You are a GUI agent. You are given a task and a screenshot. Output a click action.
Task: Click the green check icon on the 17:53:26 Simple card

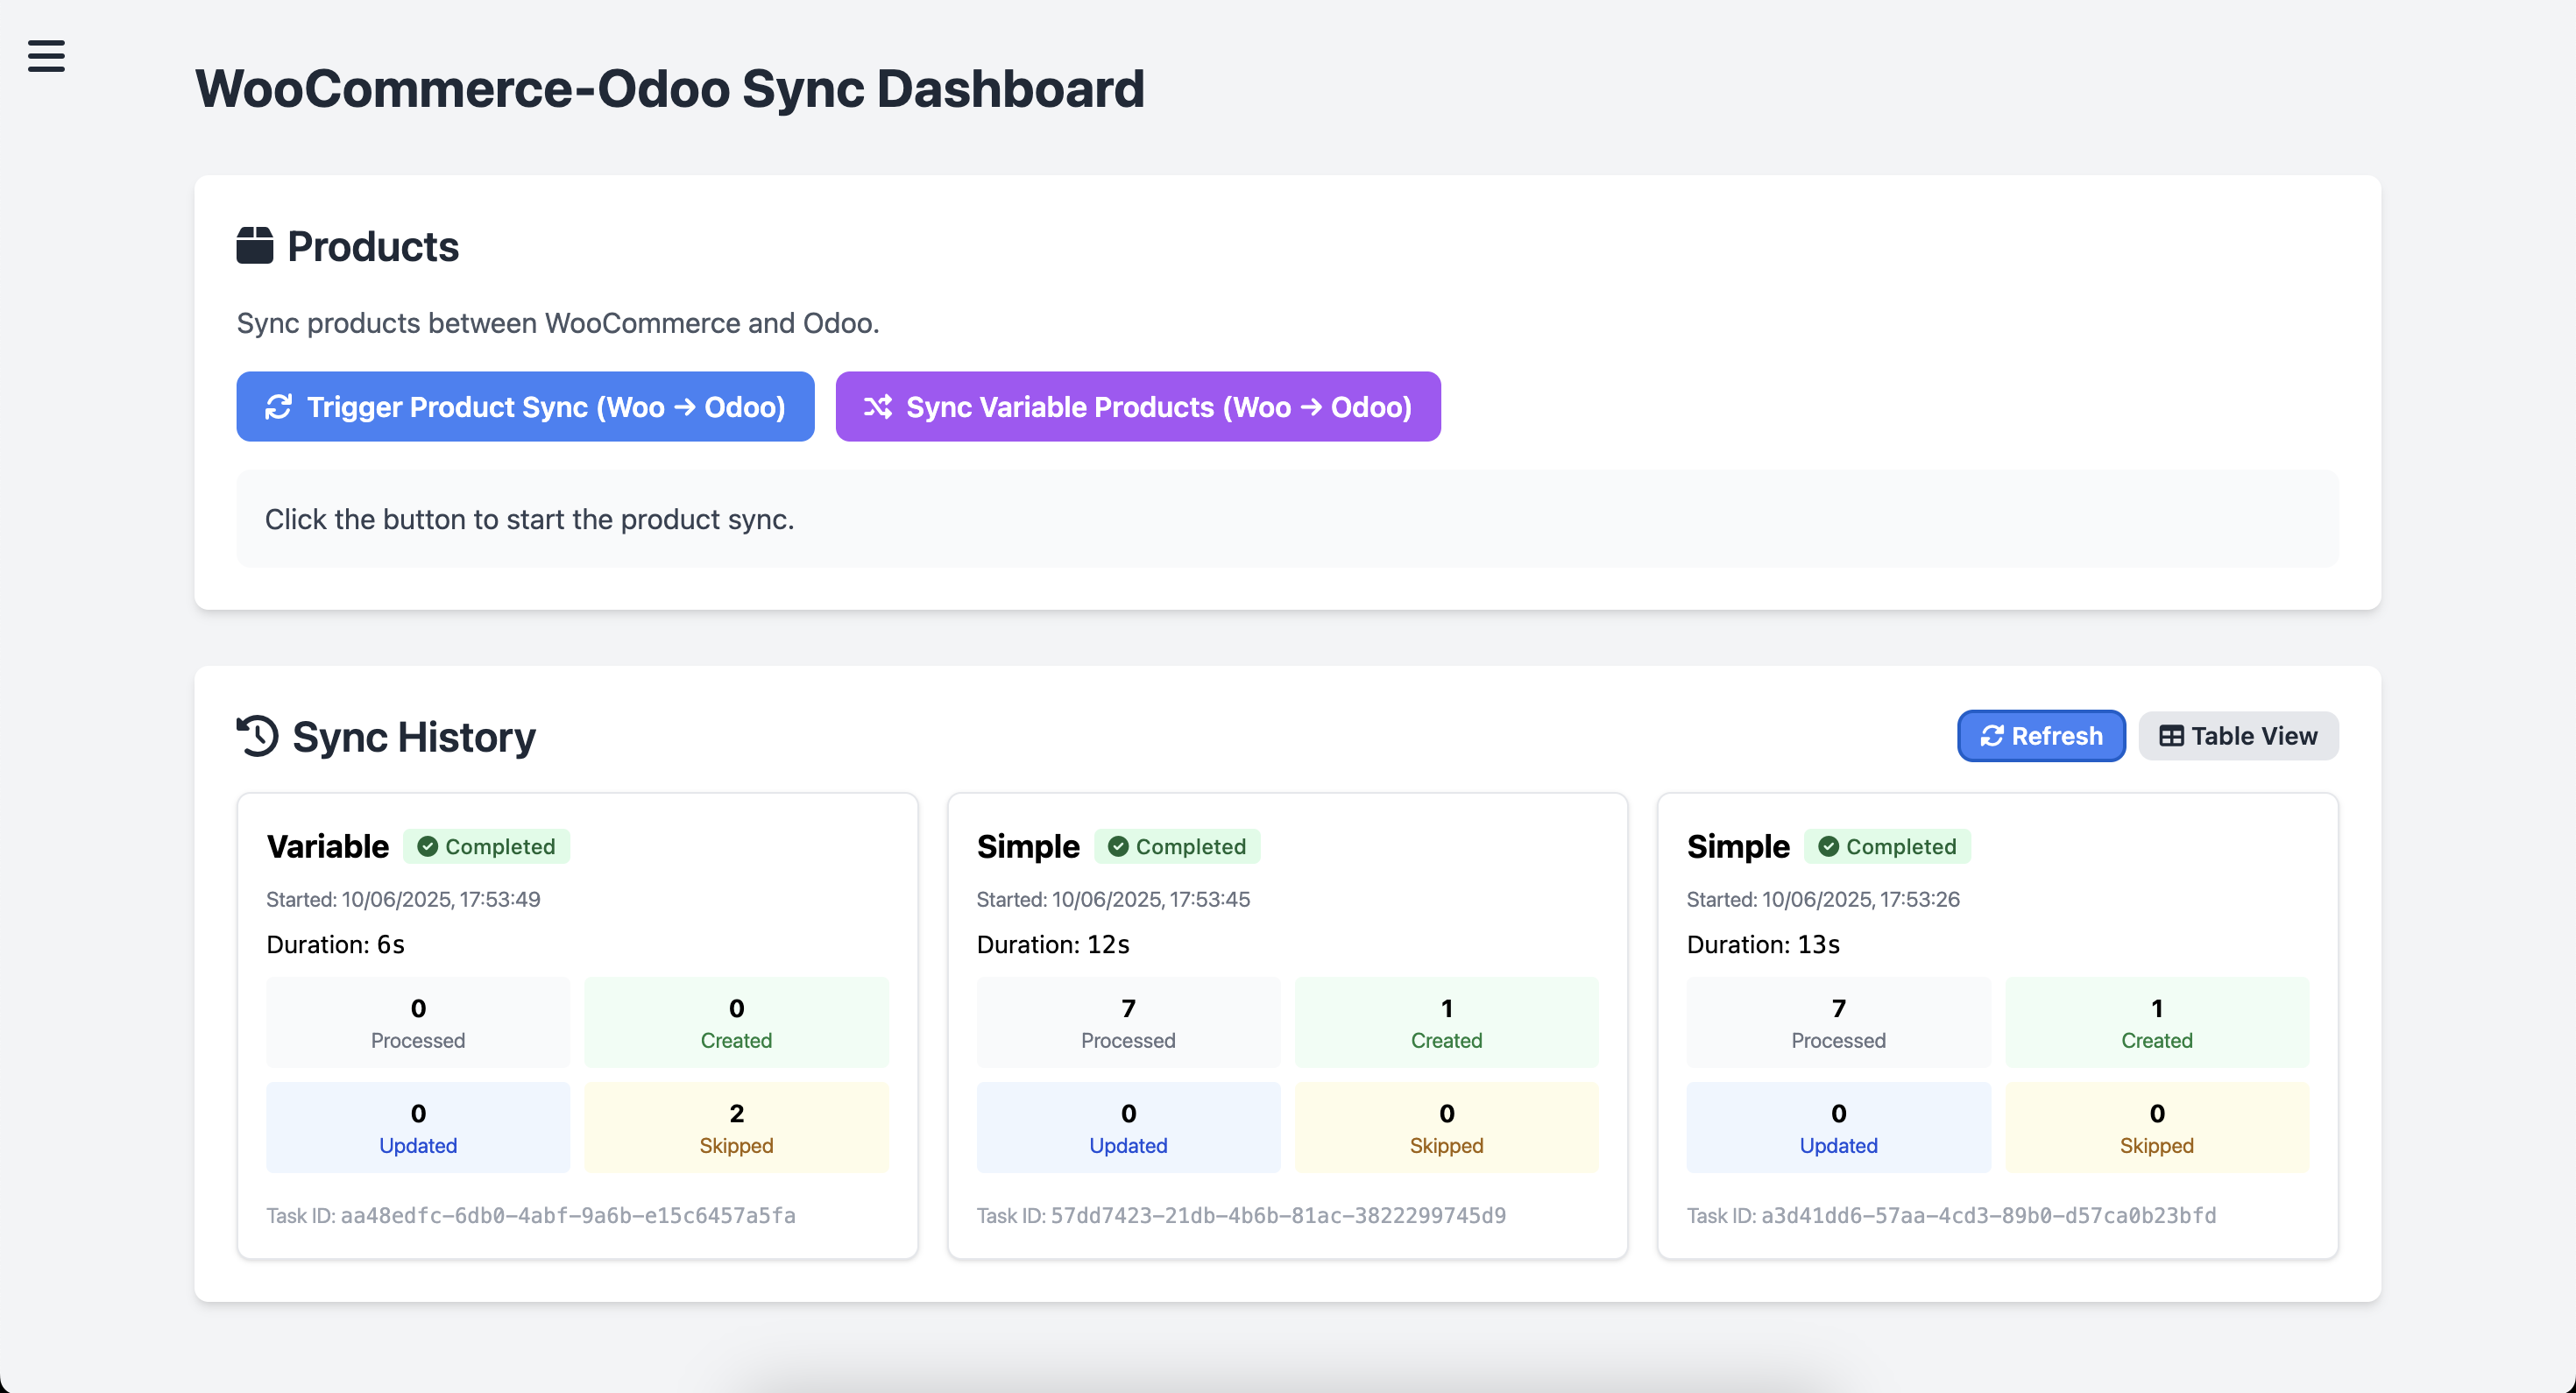point(1828,846)
